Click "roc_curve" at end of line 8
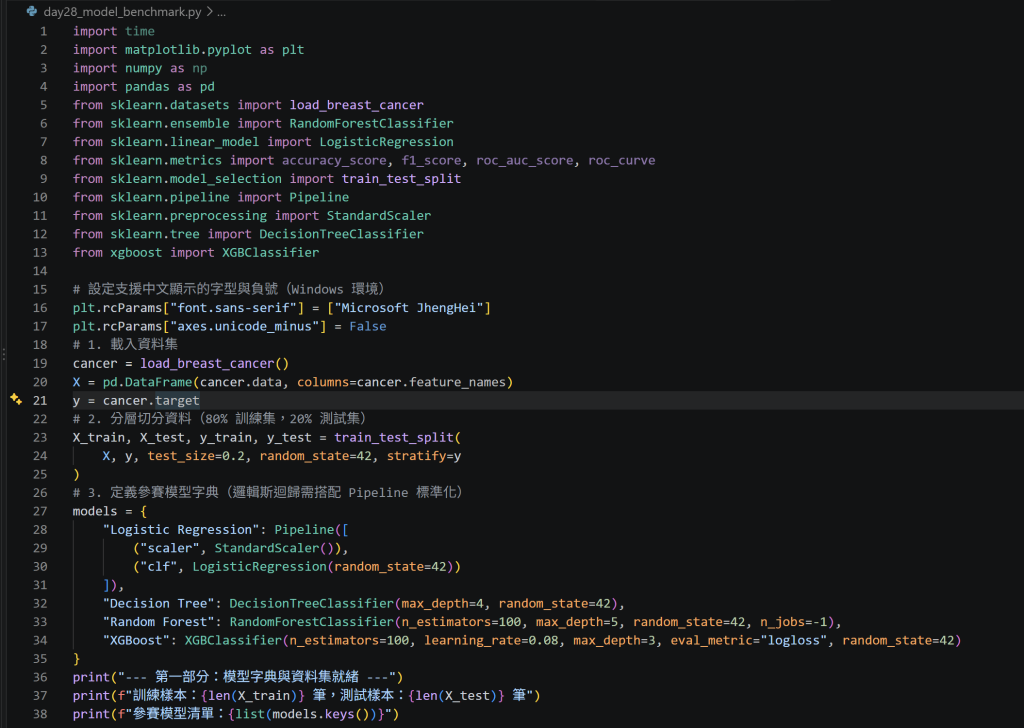 pyautogui.click(x=622, y=160)
